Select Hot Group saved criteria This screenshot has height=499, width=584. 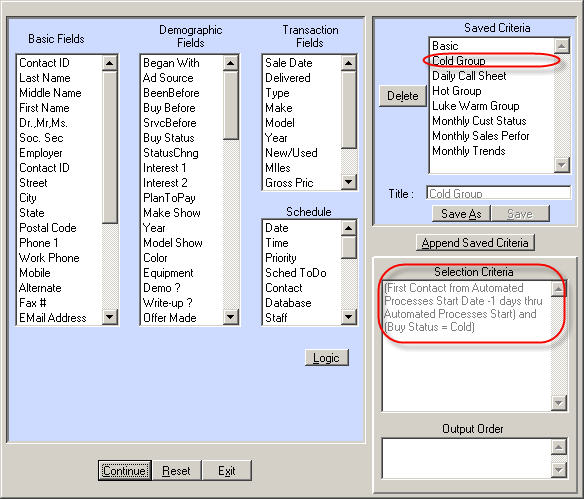coord(456,91)
